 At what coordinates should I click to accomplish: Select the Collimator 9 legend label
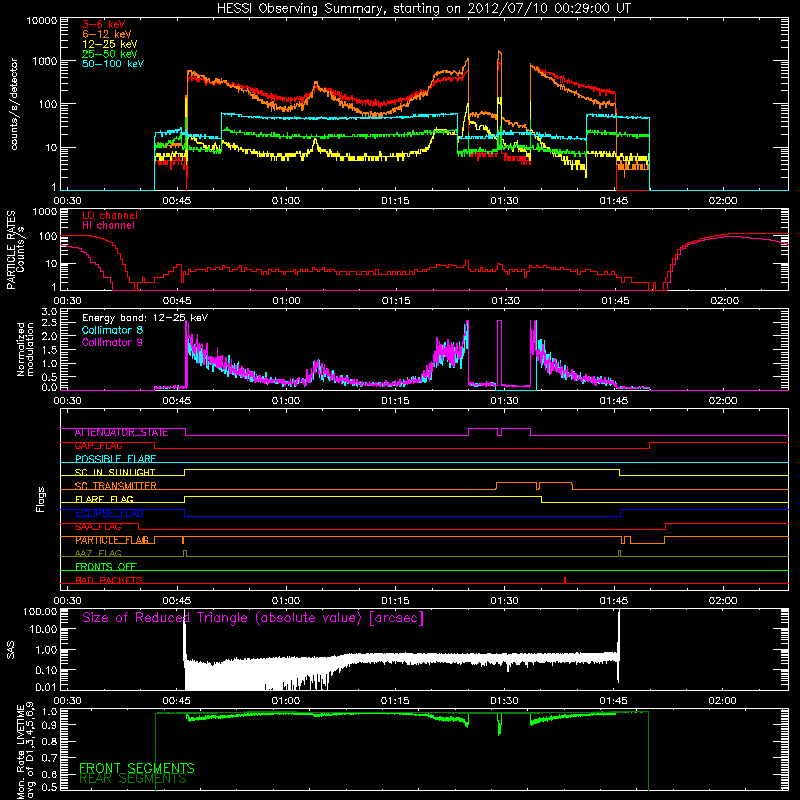112,342
